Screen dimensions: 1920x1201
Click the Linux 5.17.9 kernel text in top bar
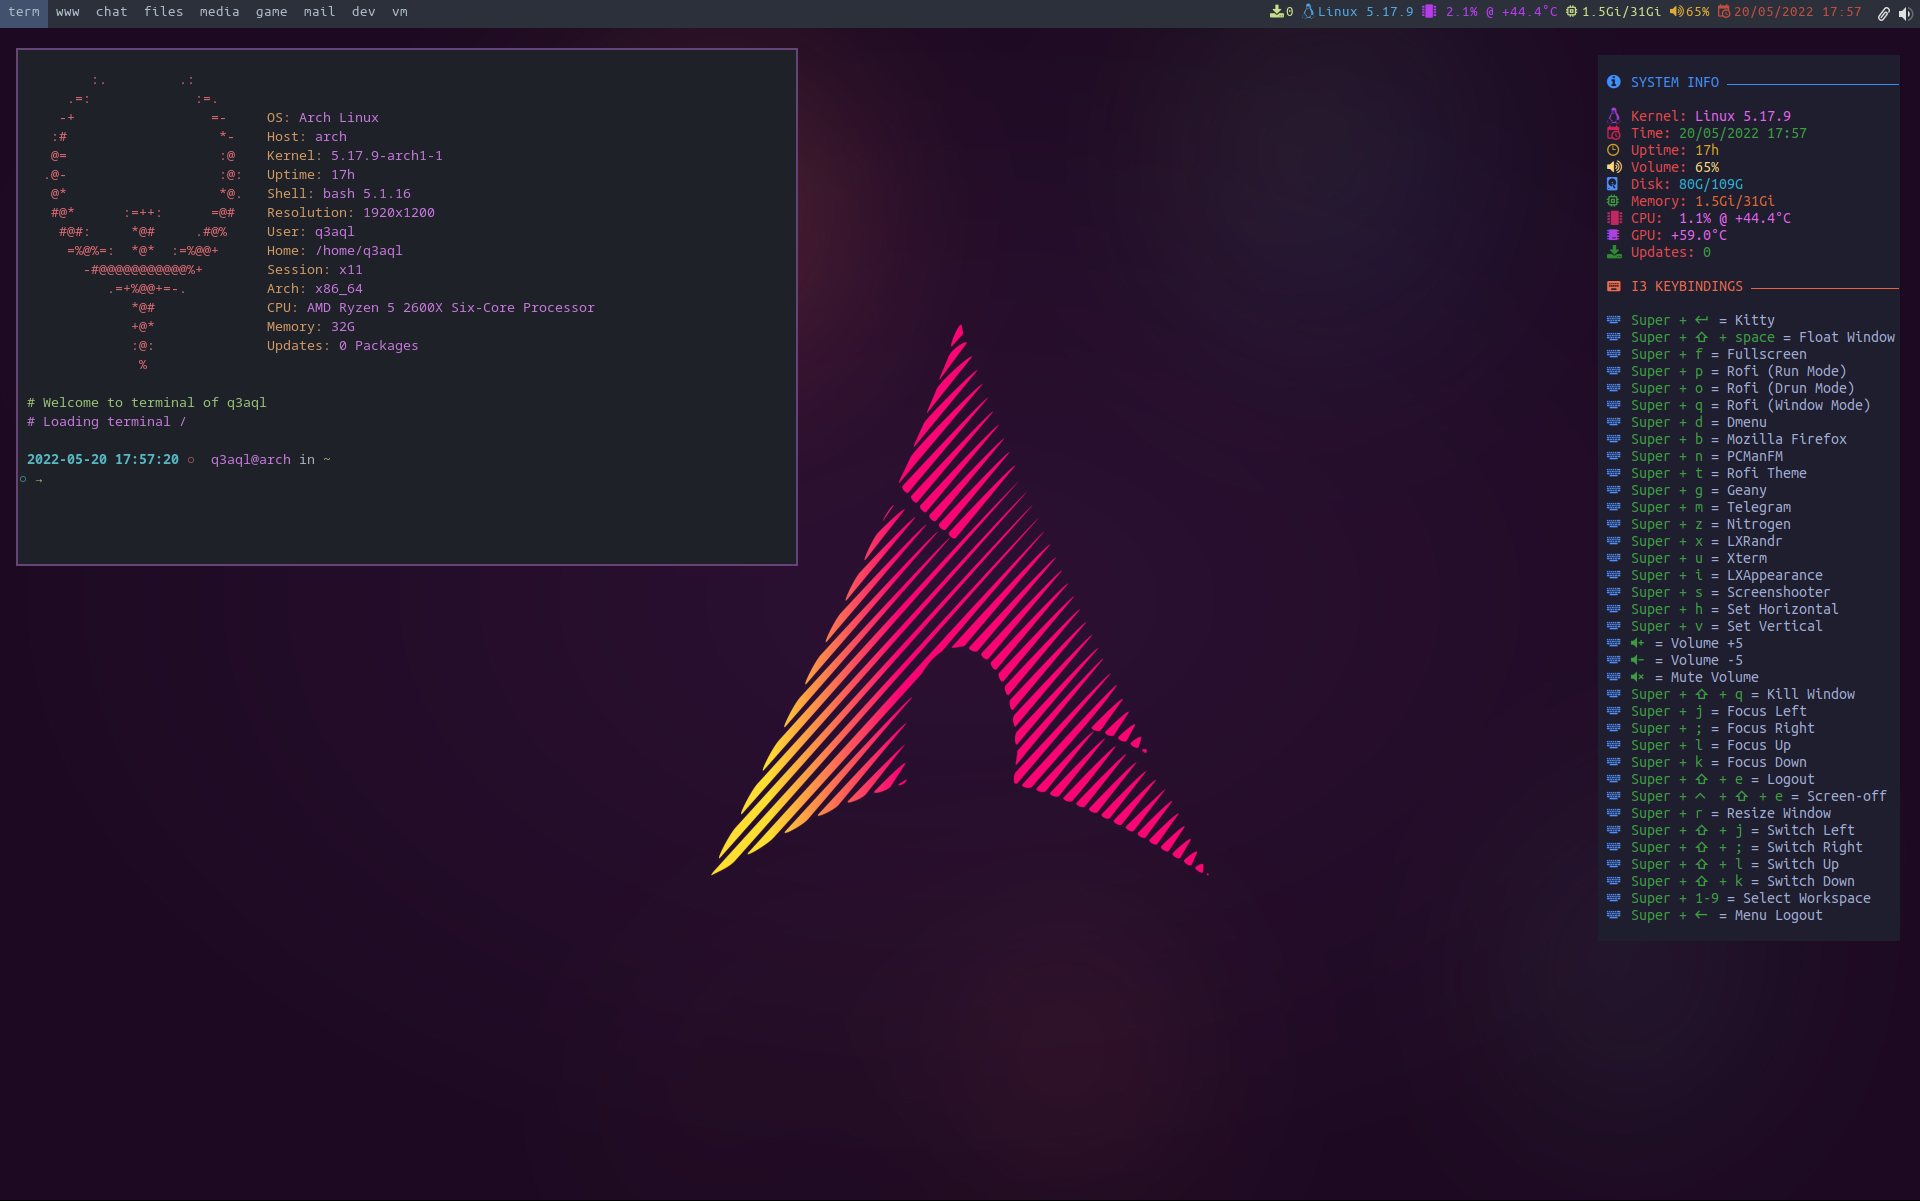[x=1366, y=12]
